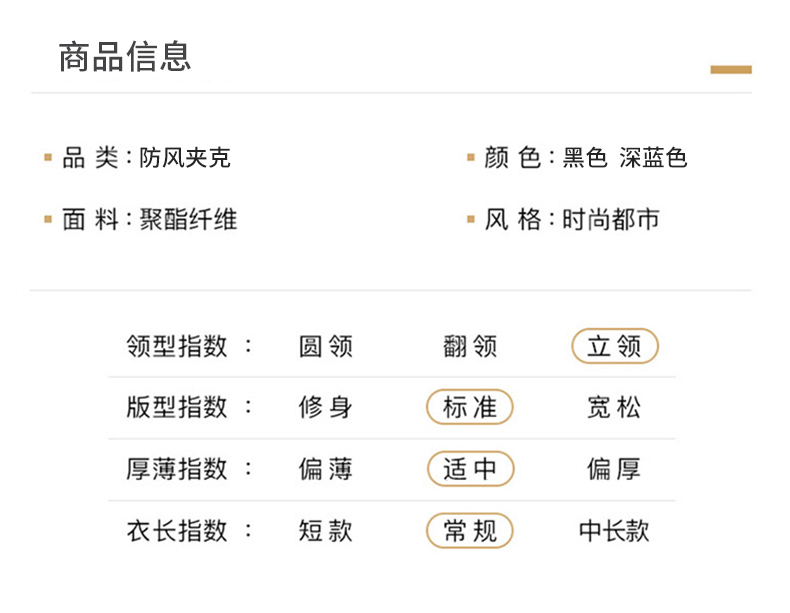
Task: Select the 中长款 length option
Action: click(x=614, y=531)
